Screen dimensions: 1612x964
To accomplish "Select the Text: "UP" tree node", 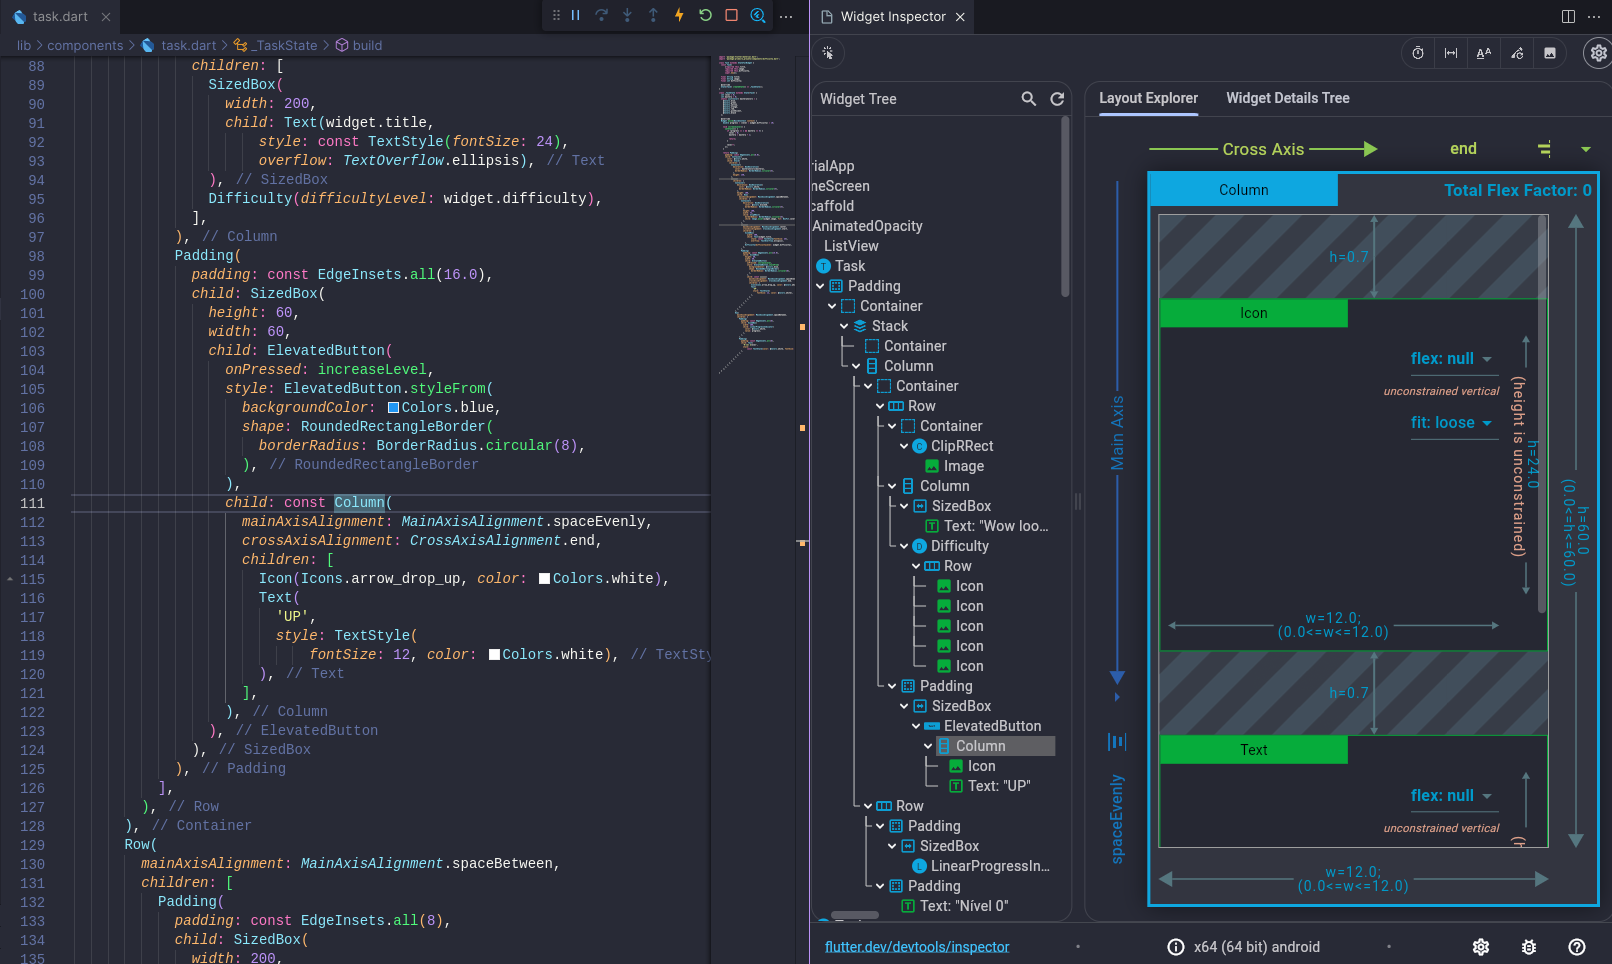I will pyautogui.click(x=998, y=786).
